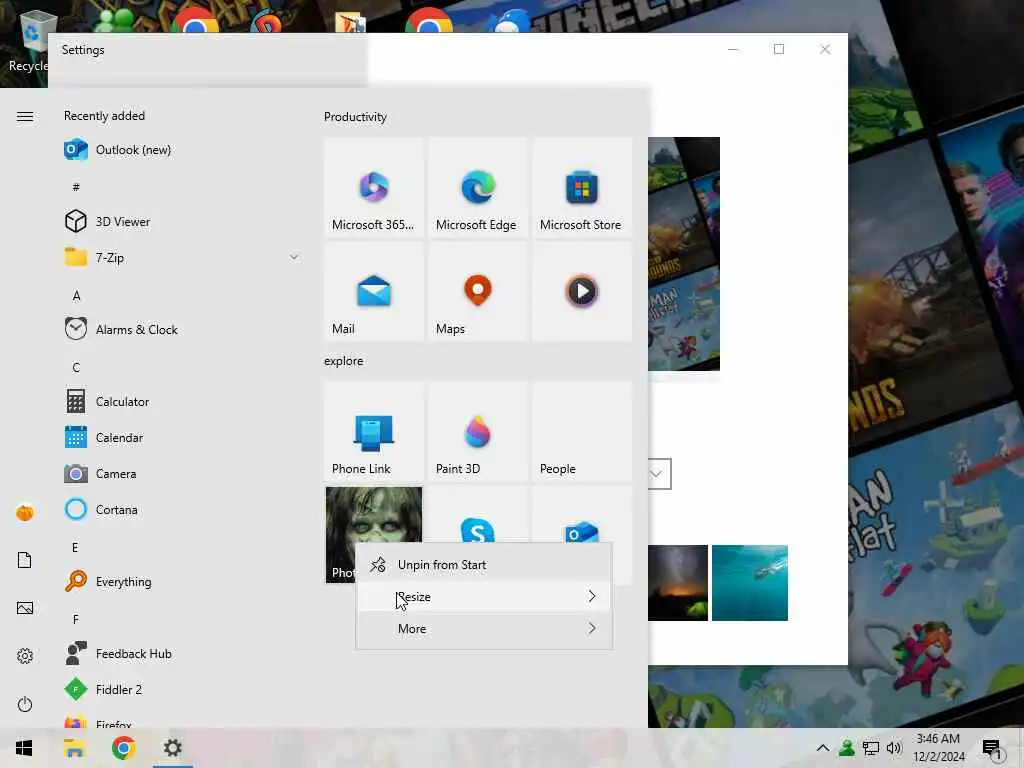The image size is (1024, 768).
Task: Open Everything search app
Action: point(182,581)
